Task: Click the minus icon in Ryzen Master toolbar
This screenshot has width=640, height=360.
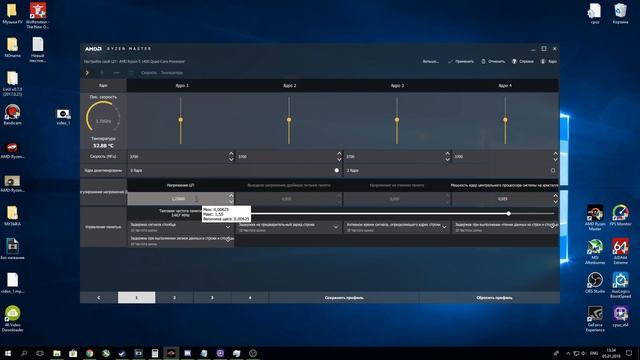Action: point(116,73)
